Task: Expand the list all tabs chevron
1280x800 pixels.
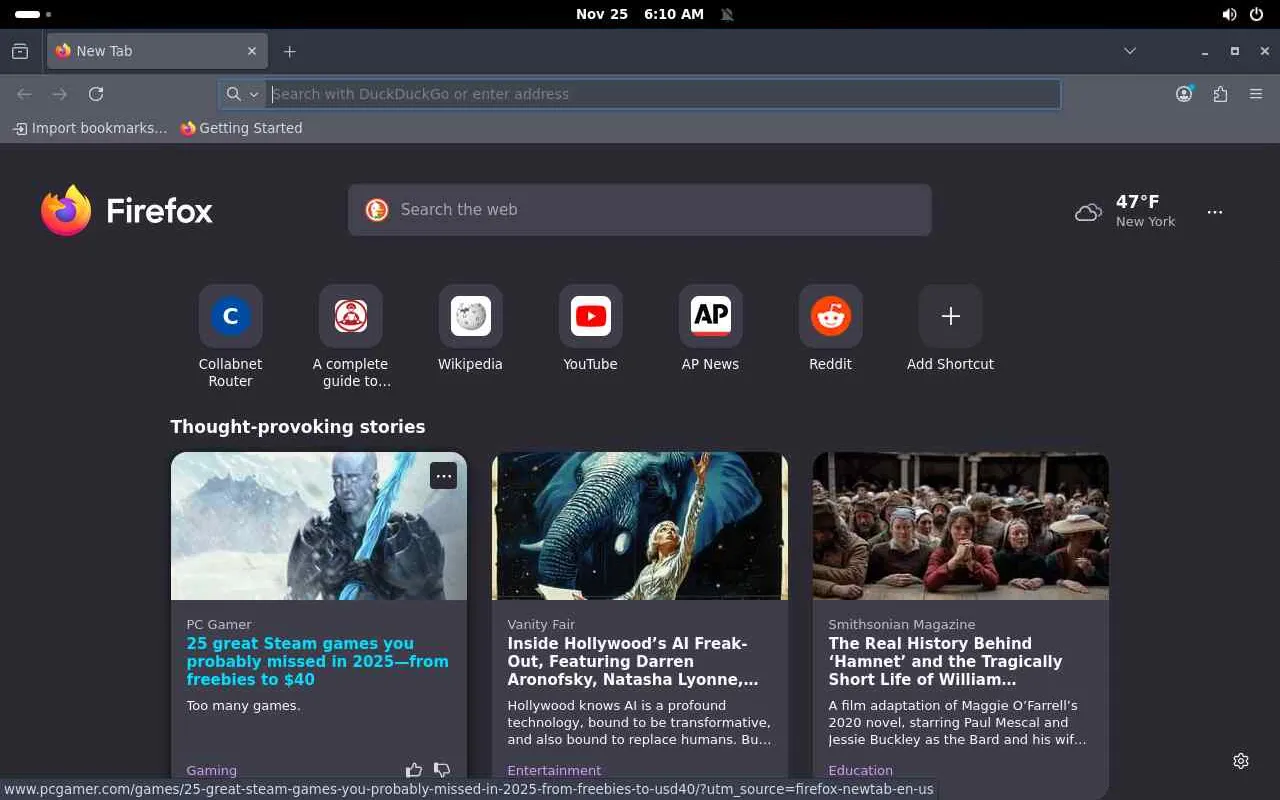Action: point(1130,51)
